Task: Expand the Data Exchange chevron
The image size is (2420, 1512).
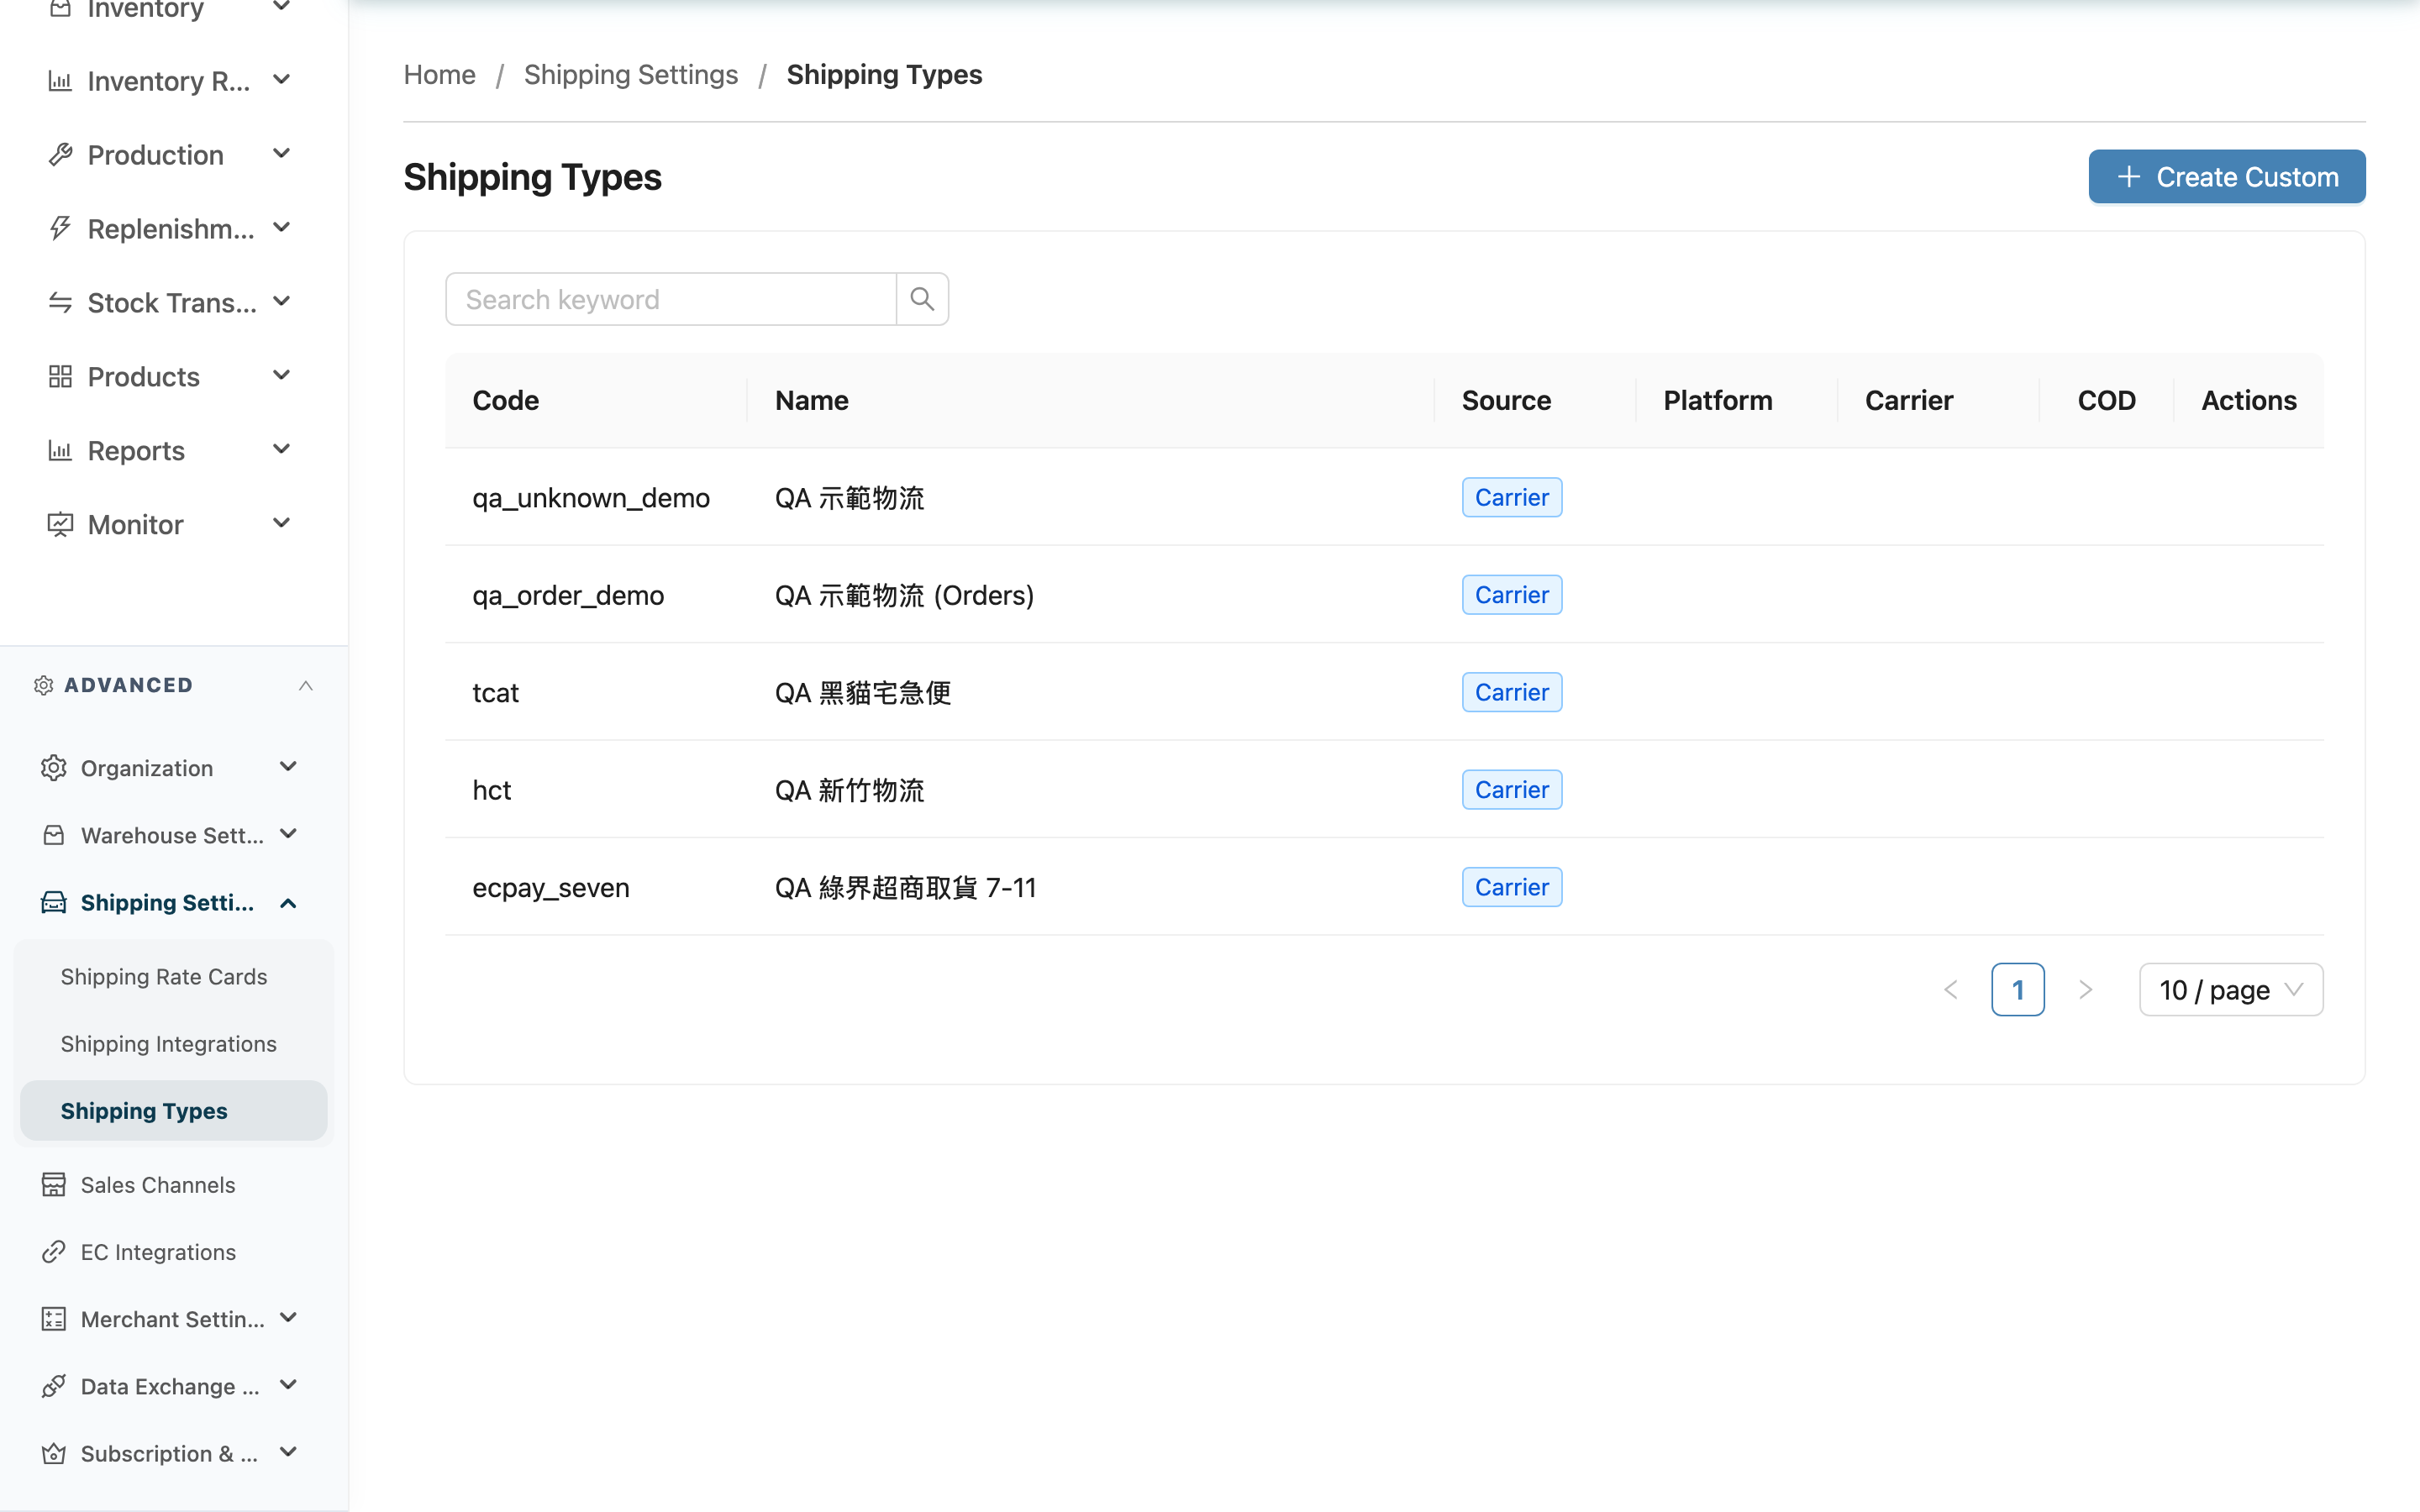Action: click(x=288, y=1385)
